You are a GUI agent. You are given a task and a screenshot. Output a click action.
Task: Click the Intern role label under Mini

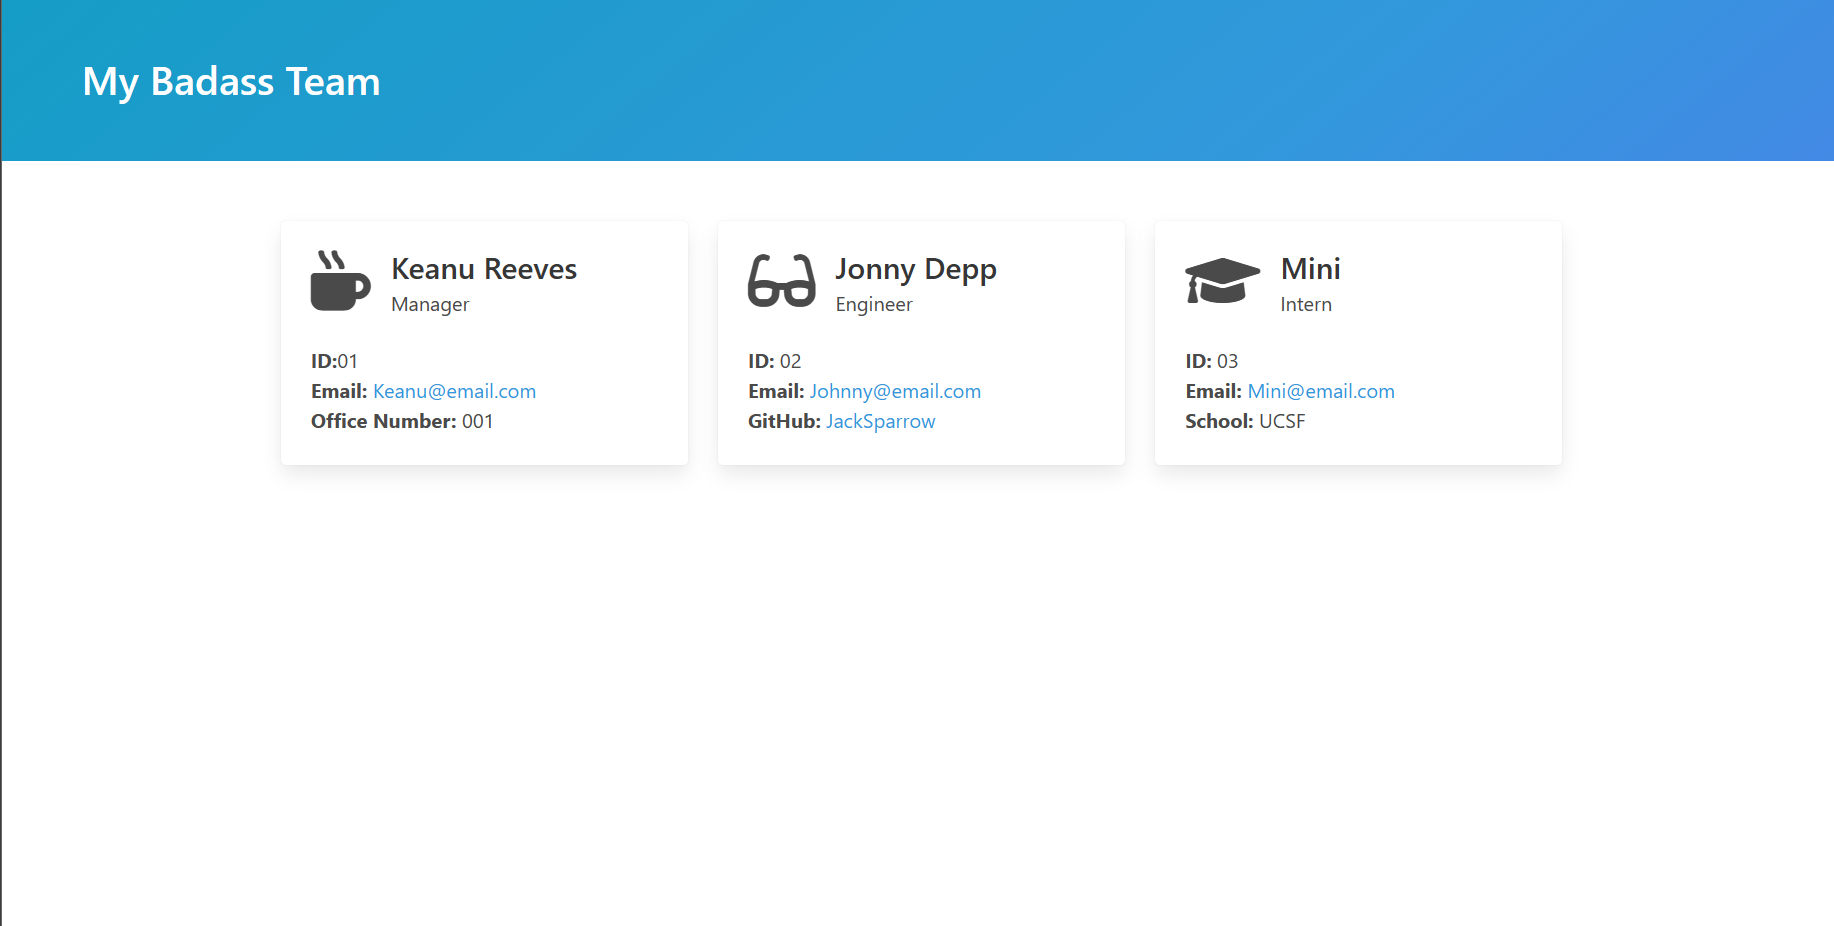pos(1307,304)
